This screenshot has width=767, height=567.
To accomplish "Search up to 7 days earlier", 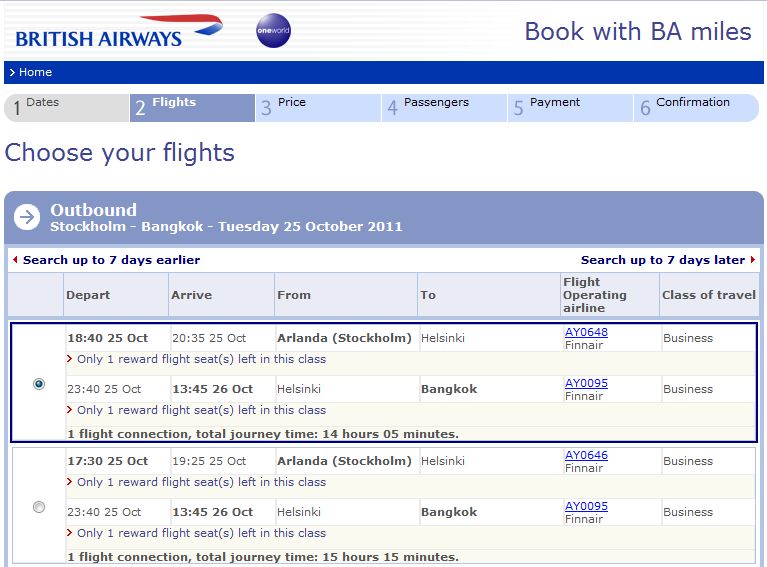I will tap(111, 260).
